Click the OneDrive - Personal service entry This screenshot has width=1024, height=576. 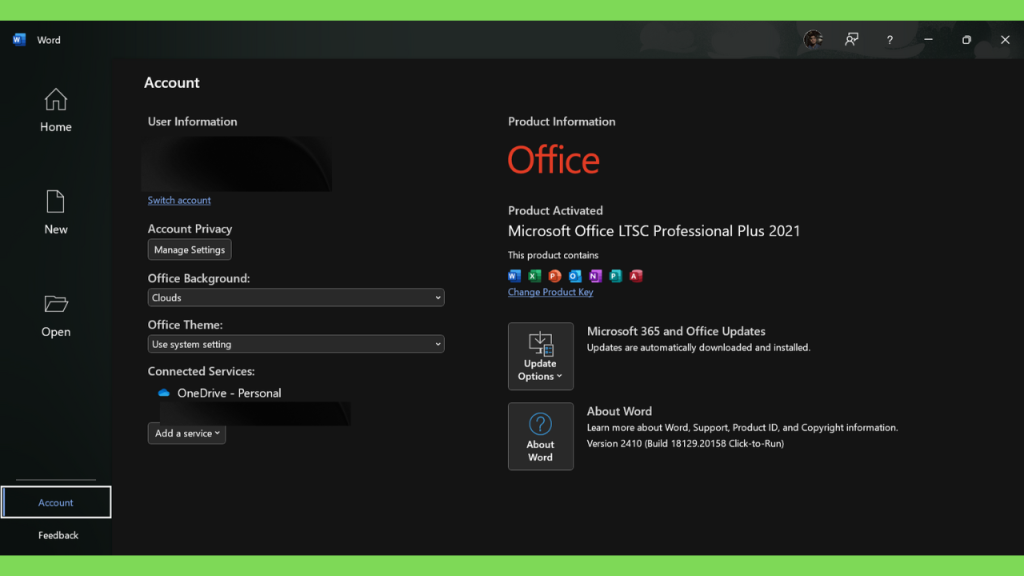pyautogui.click(x=229, y=393)
